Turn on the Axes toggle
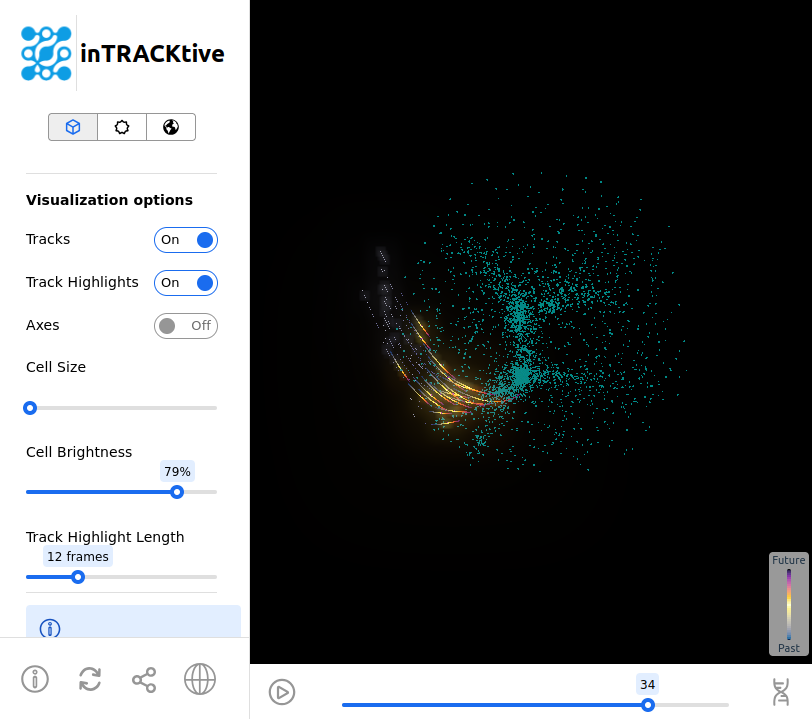812x719 pixels. point(186,326)
